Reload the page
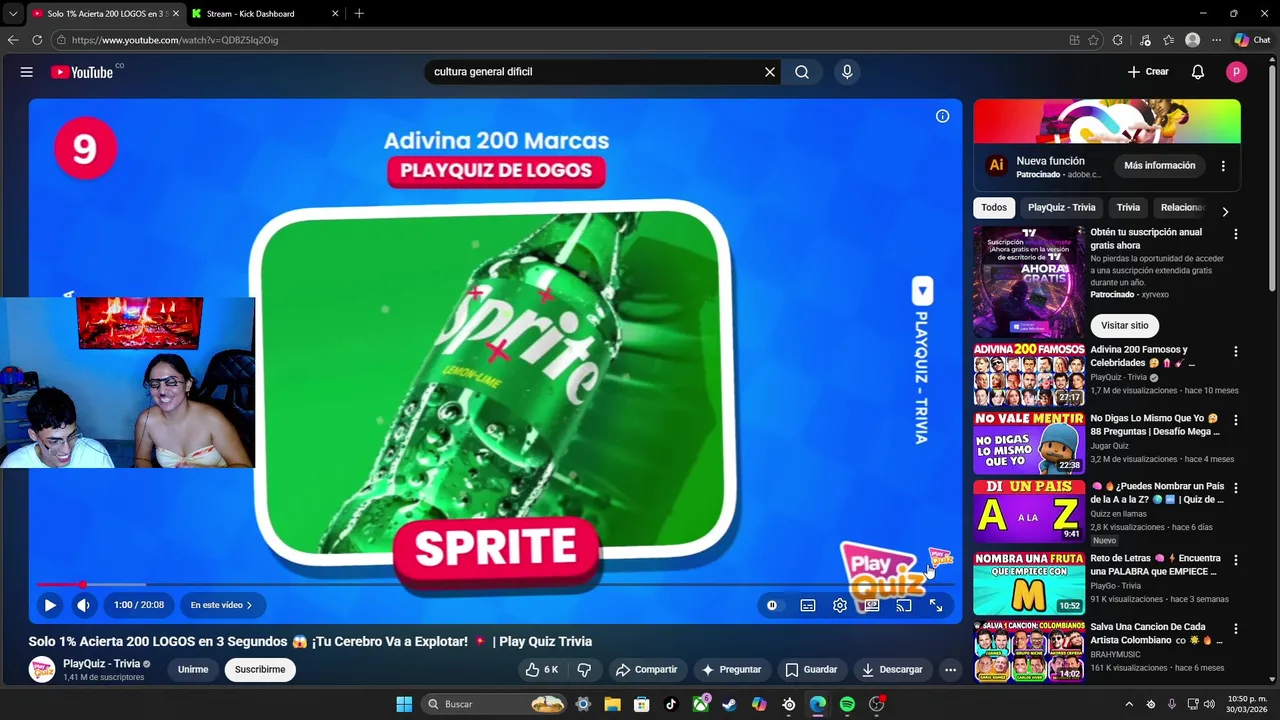The height and width of the screenshot is (720, 1280). point(37,40)
